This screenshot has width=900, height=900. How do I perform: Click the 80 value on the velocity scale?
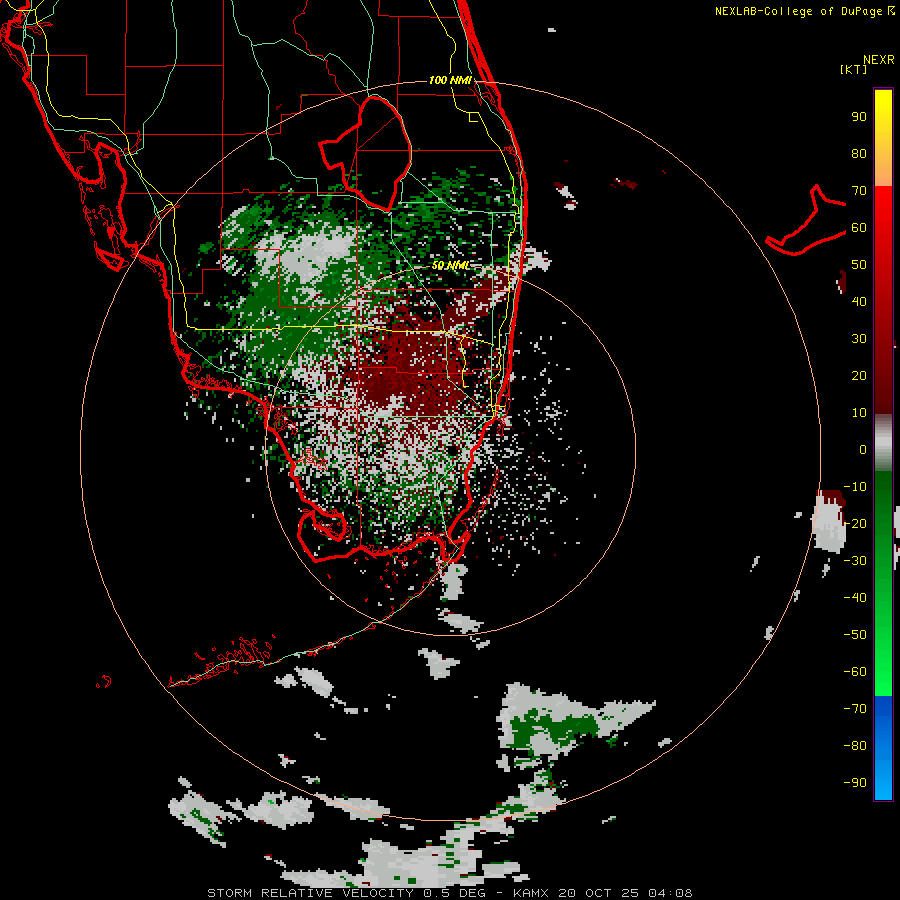859,154
